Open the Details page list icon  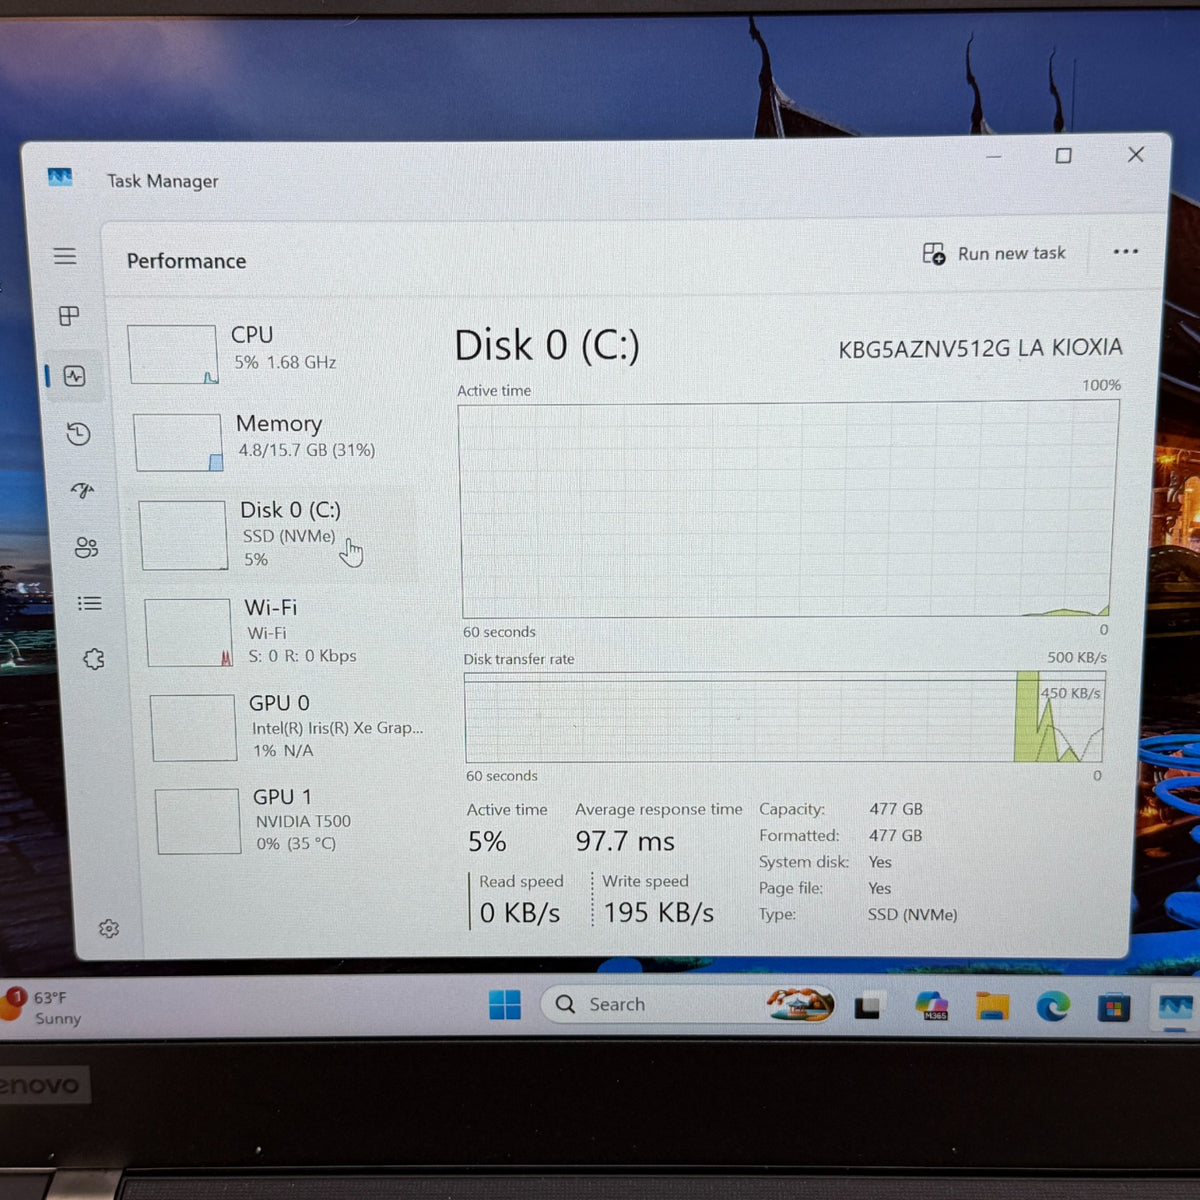point(90,603)
